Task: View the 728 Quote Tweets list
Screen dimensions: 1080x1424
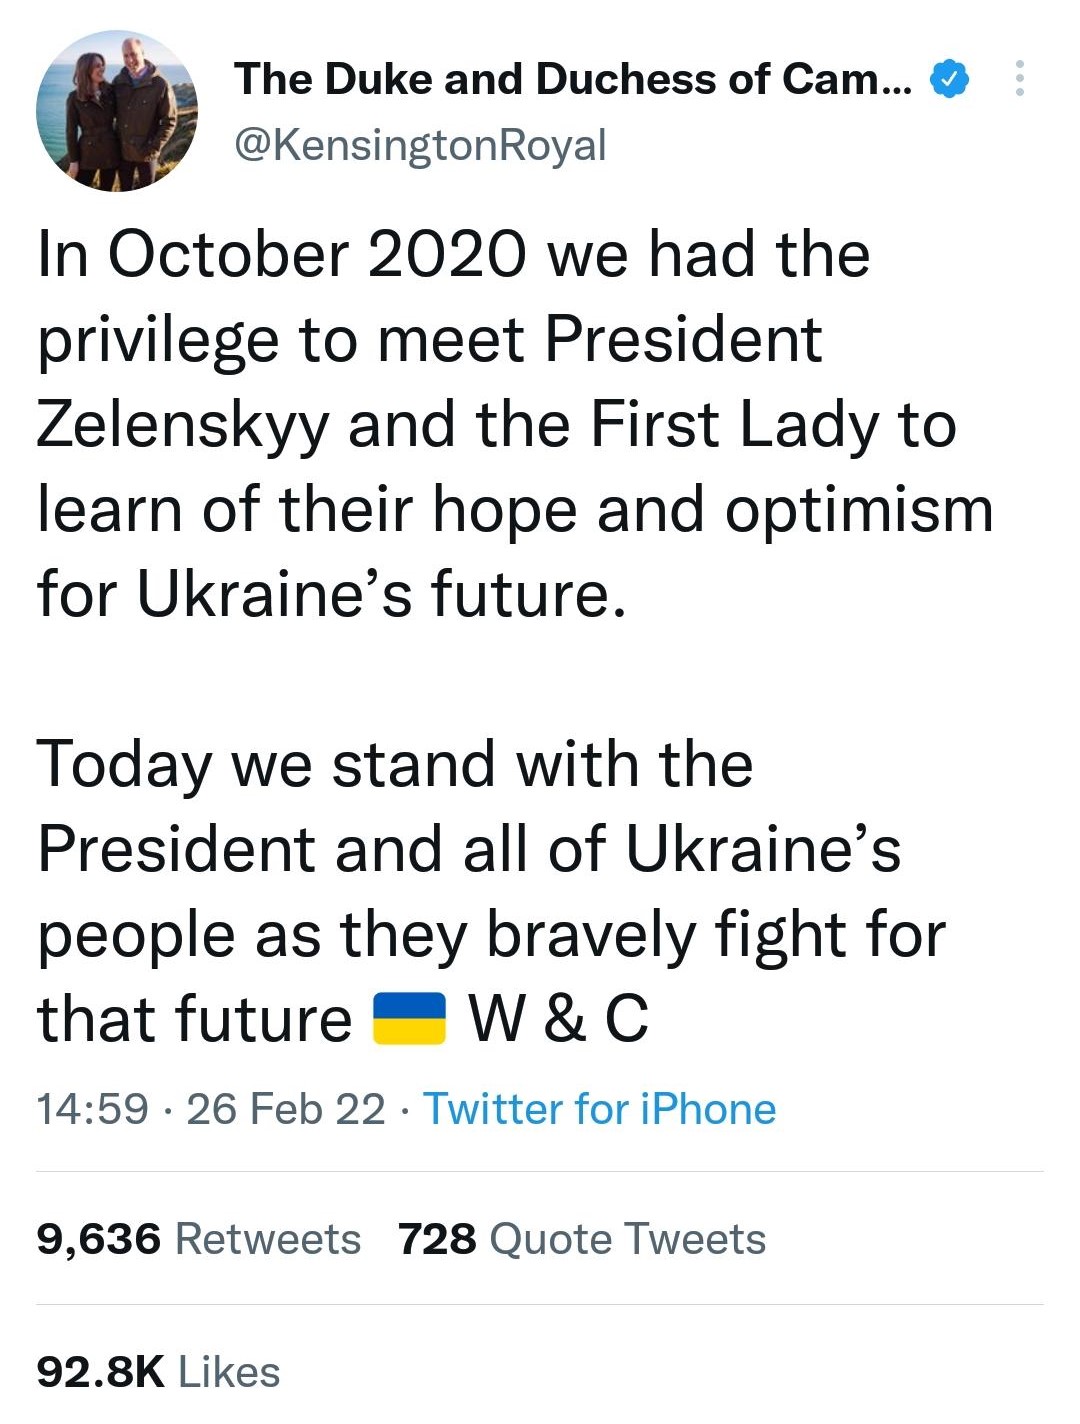Action: click(581, 1239)
